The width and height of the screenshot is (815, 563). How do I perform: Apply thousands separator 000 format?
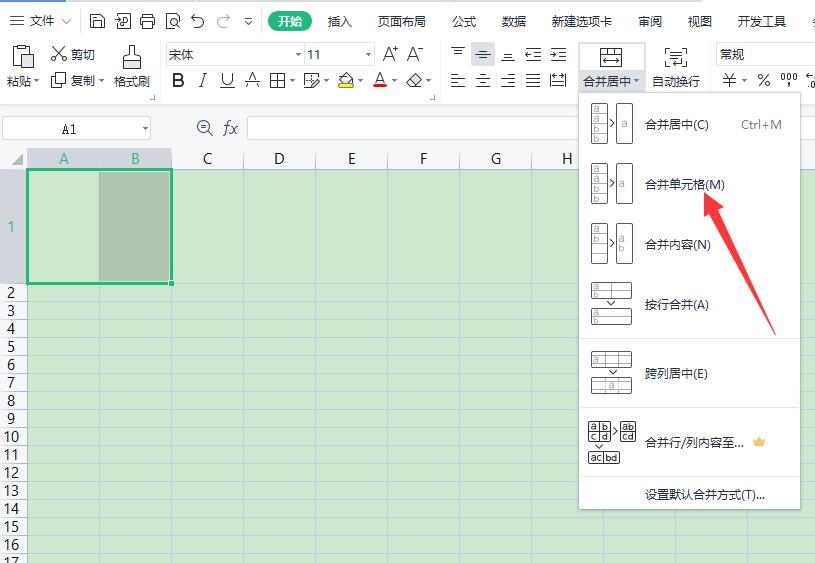pyautogui.click(x=788, y=80)
